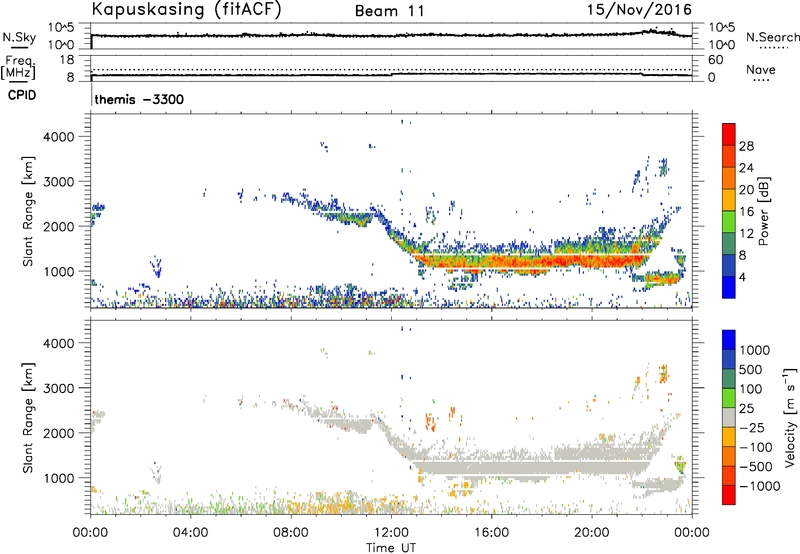
Task: Click the '12:00' time tick label
Action: (x=391, y=533)
